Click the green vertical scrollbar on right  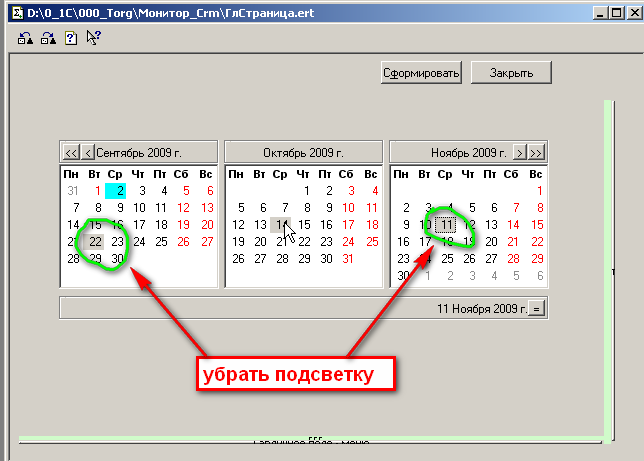coord(607,270)
